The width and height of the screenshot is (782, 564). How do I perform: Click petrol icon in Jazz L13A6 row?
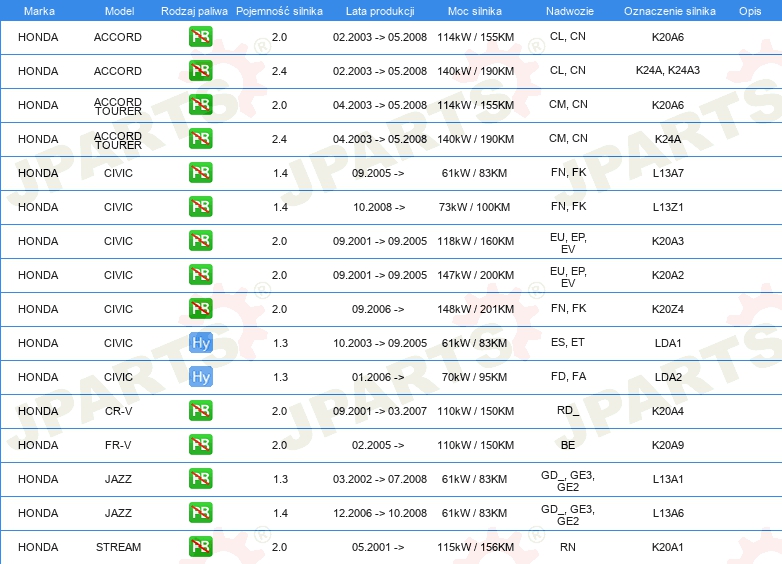(200, 513)
